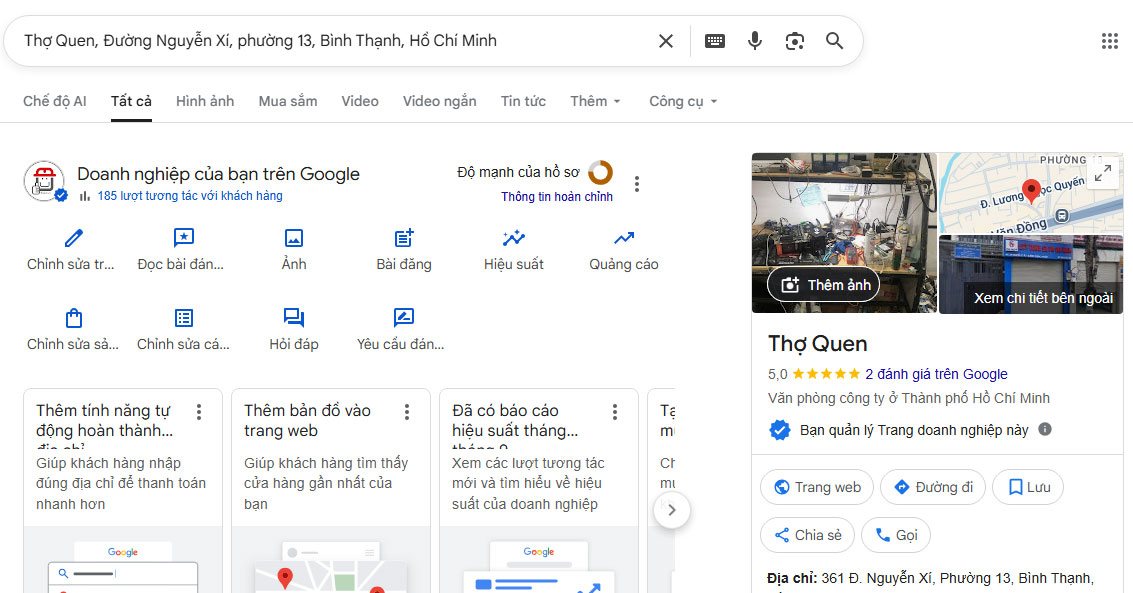Open the "Ảnh" photos icon
1133x593 pixels.
point(293,239)
